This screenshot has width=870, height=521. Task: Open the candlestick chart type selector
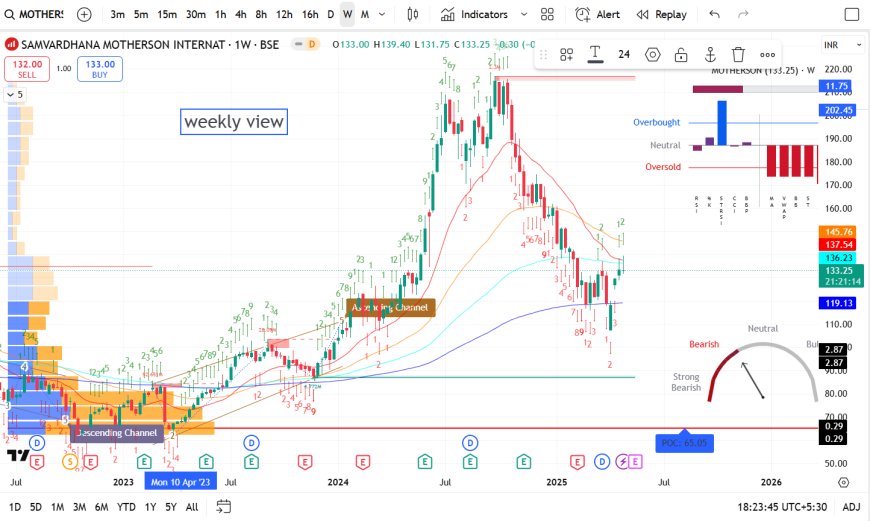coord(412,14)
